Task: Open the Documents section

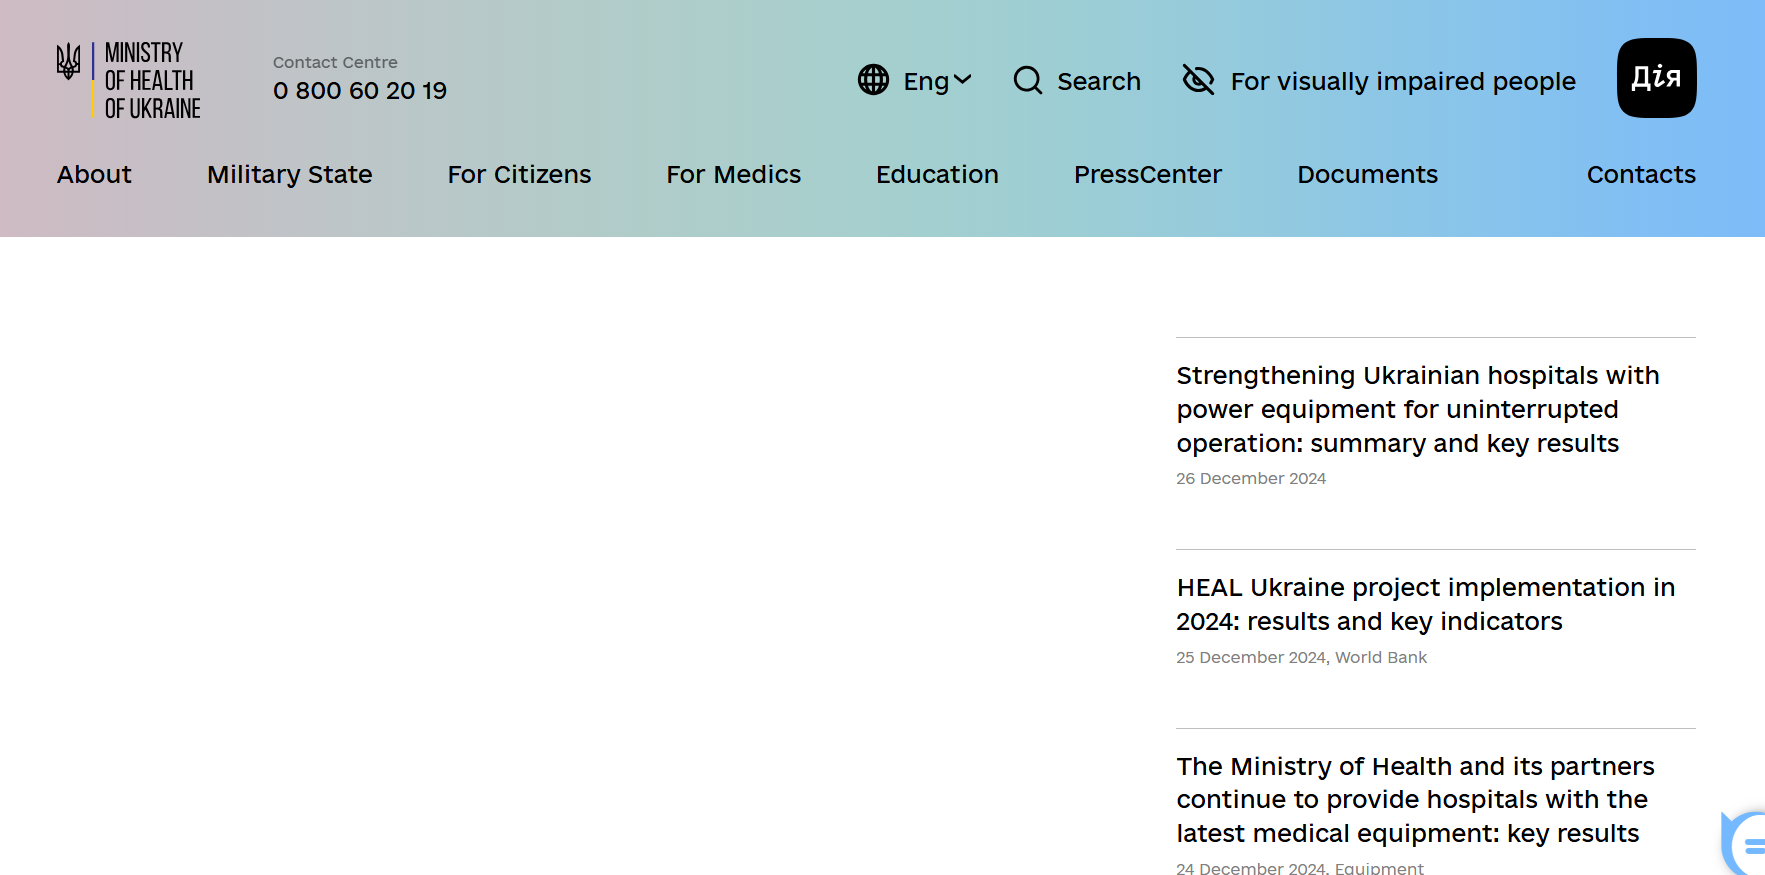Action: tap(1367, 175)
